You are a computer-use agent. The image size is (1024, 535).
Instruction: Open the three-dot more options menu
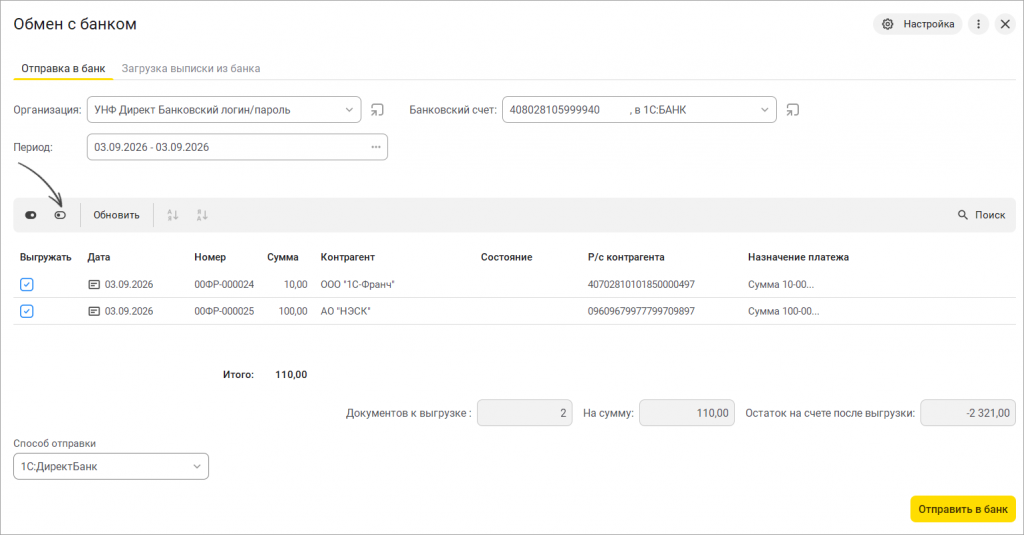click(x=978, y=24)
